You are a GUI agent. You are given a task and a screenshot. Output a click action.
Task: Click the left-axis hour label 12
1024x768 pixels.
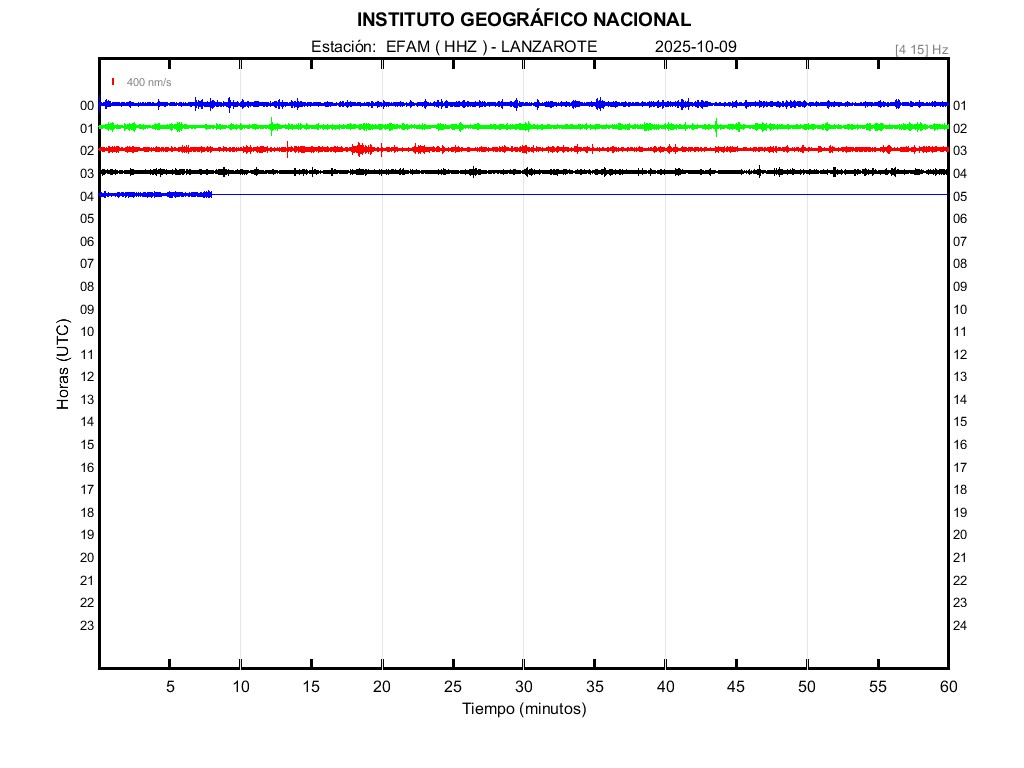coord(87,377)
